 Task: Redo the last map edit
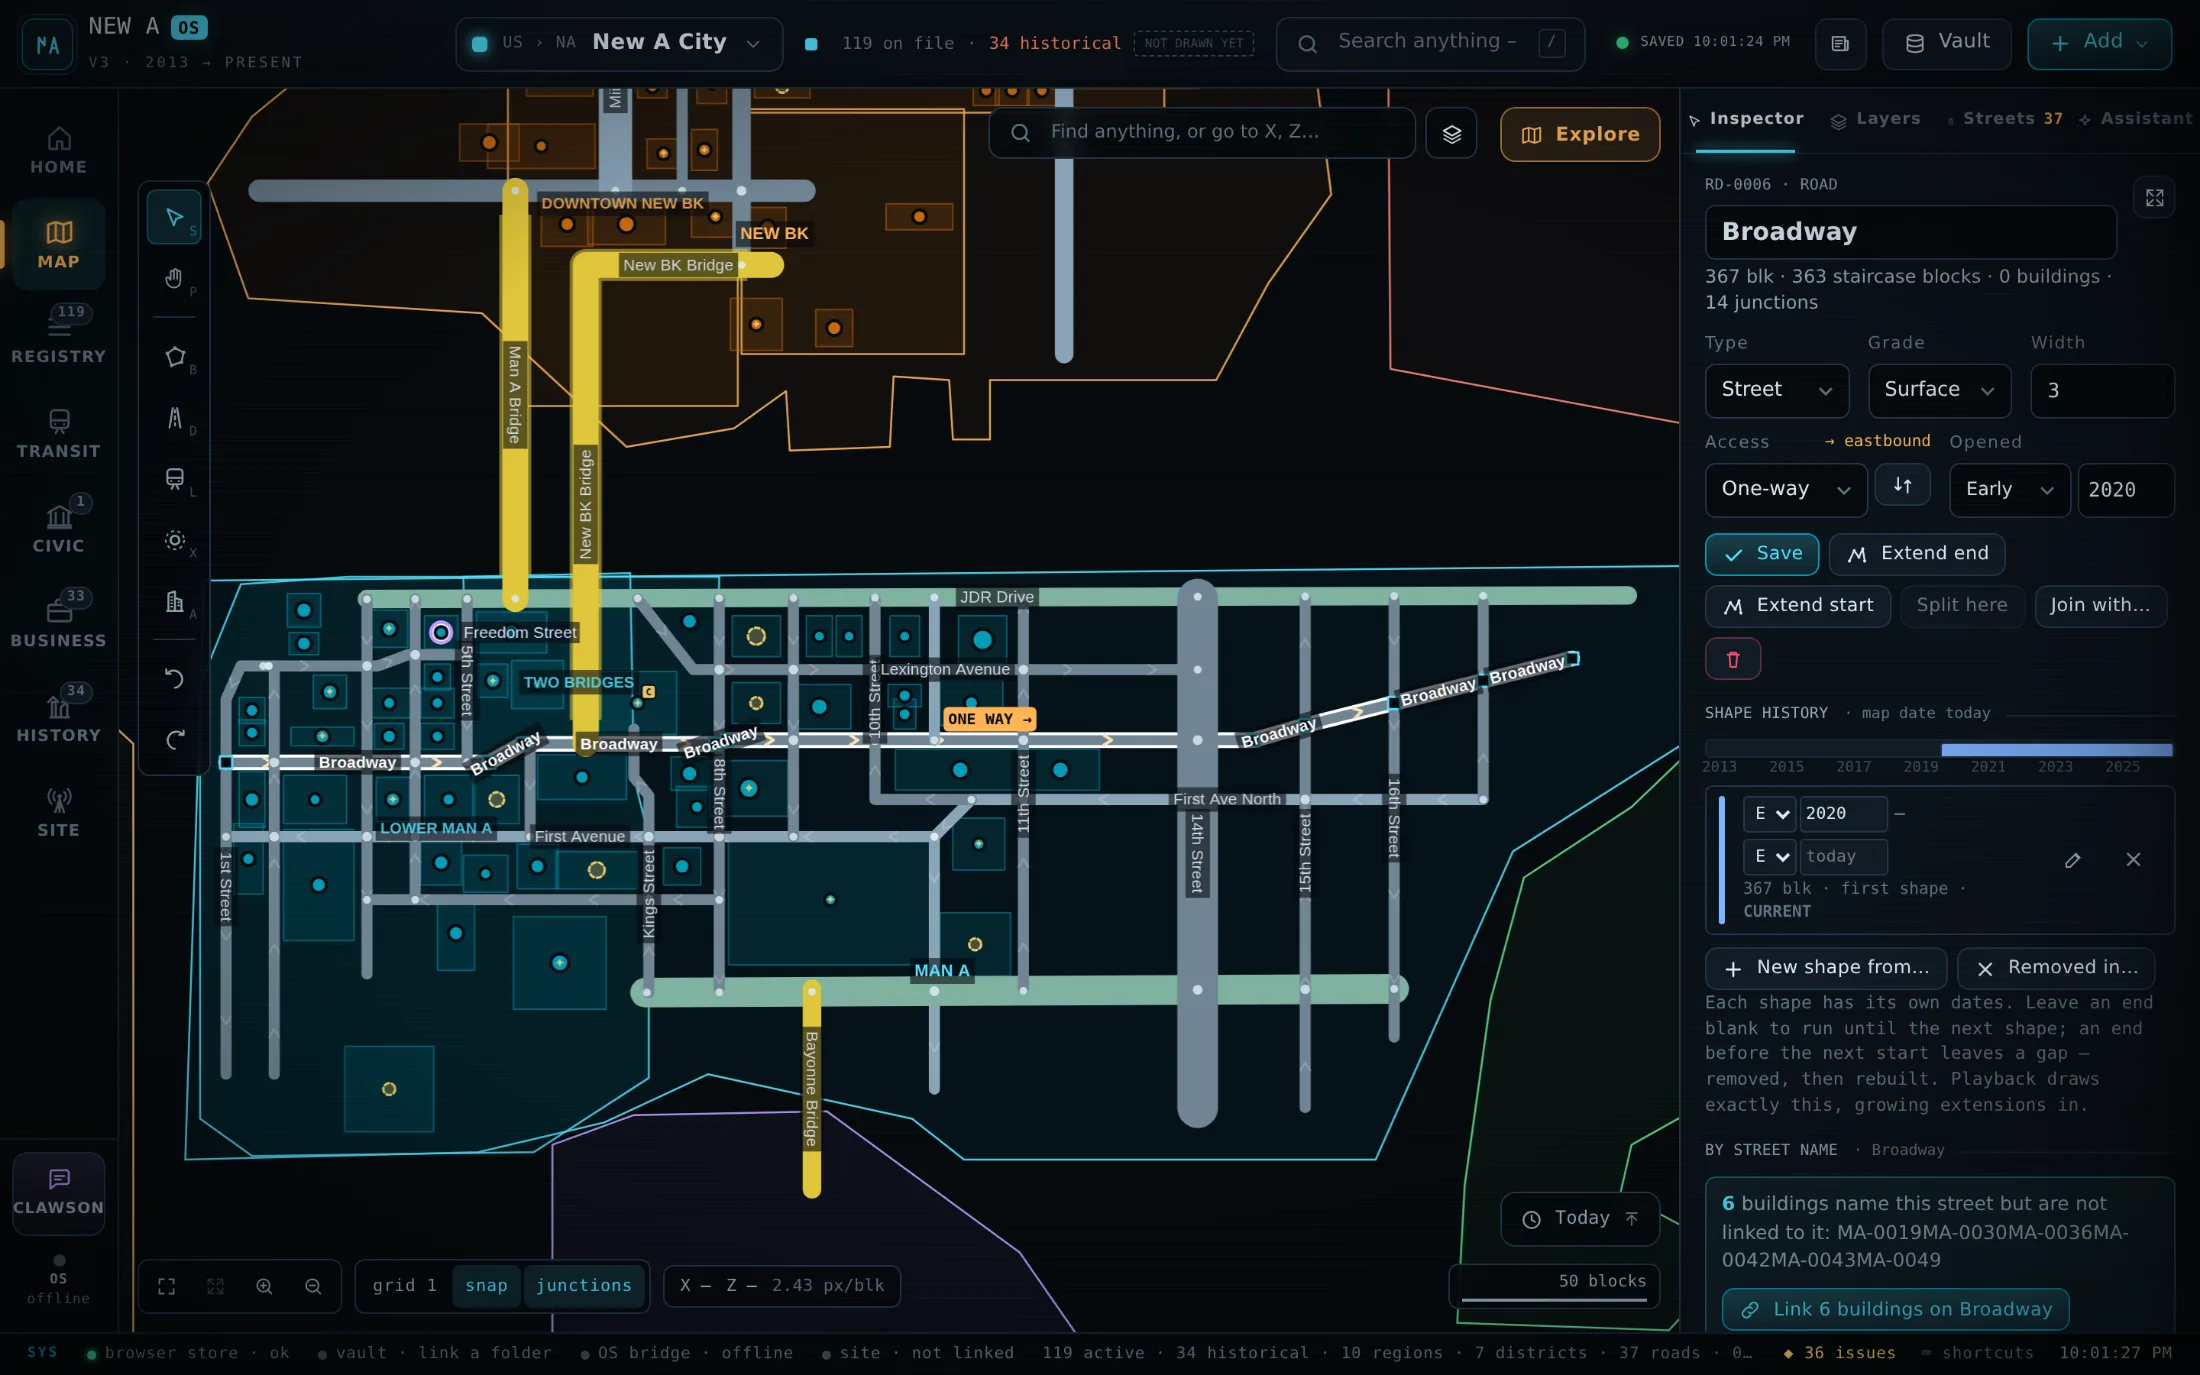point(174,740)
